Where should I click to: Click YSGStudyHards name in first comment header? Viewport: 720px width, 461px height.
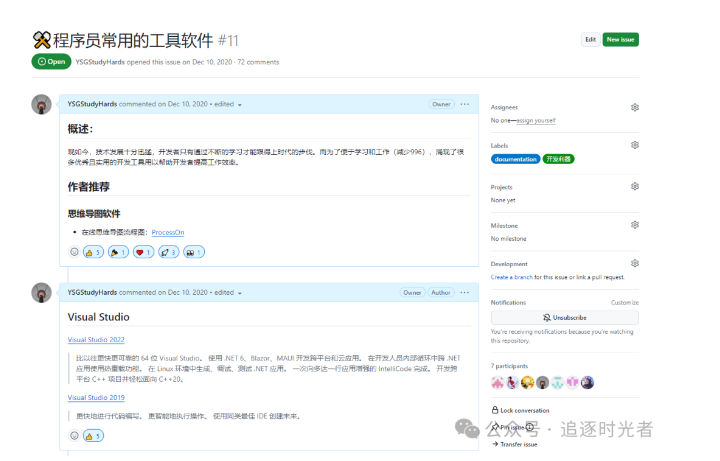tap(92, 104)
